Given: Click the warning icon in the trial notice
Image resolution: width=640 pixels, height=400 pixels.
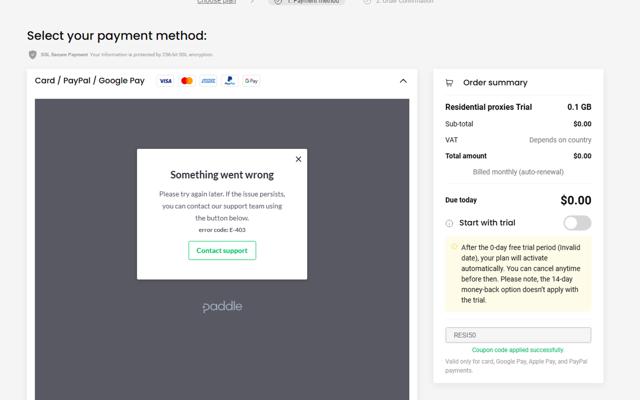Looking at the screenshot, I should pyautogui.click(x=454, y=247).
